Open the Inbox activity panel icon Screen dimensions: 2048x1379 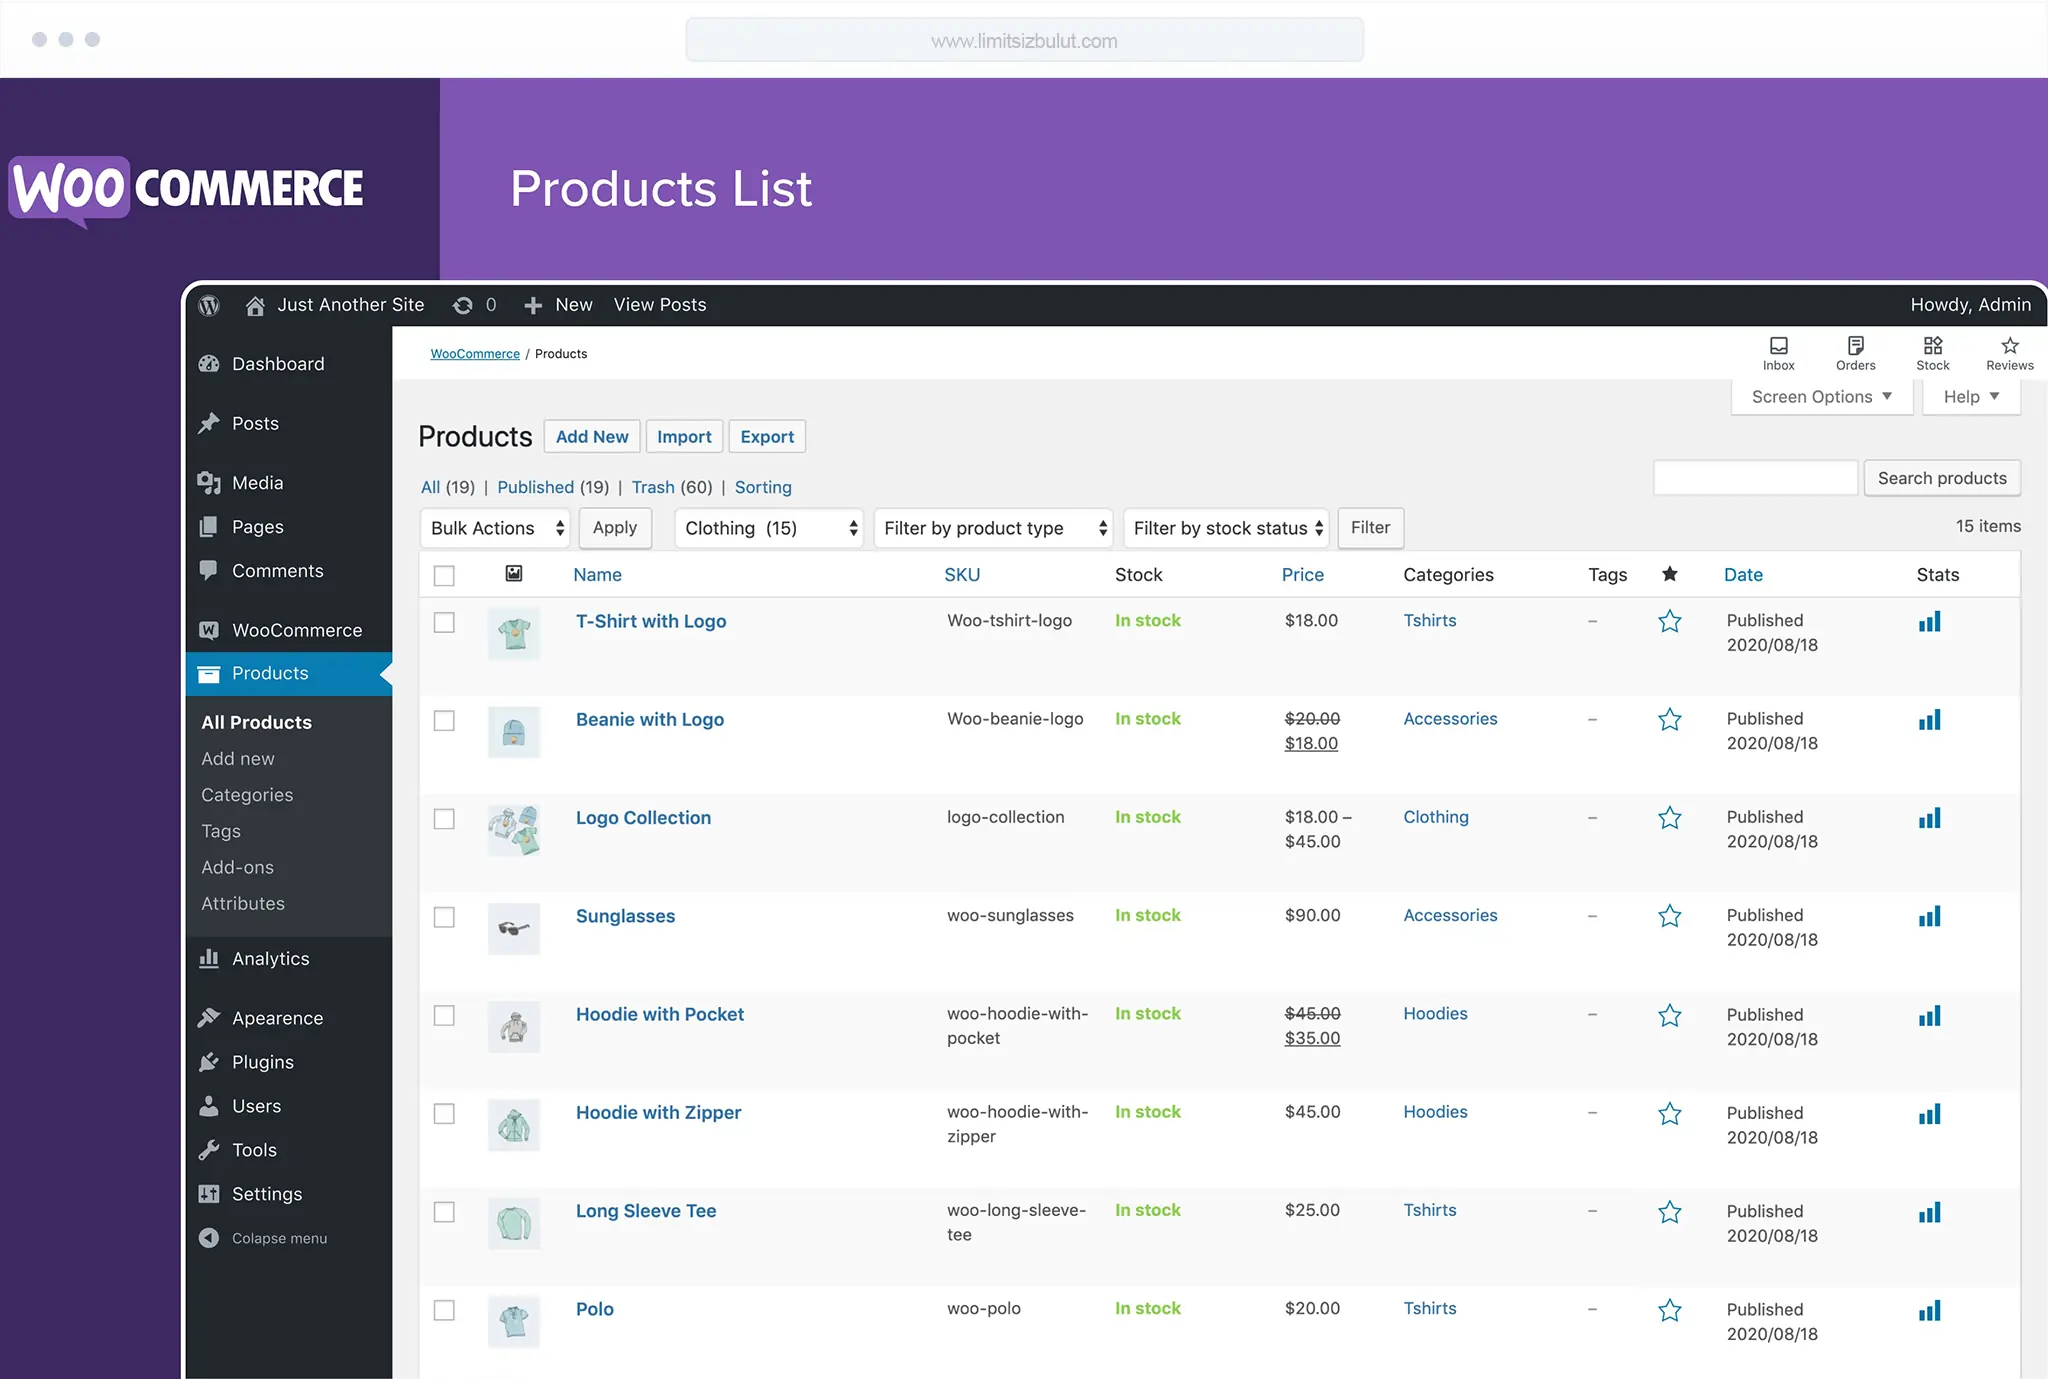tap(1778, 346)
